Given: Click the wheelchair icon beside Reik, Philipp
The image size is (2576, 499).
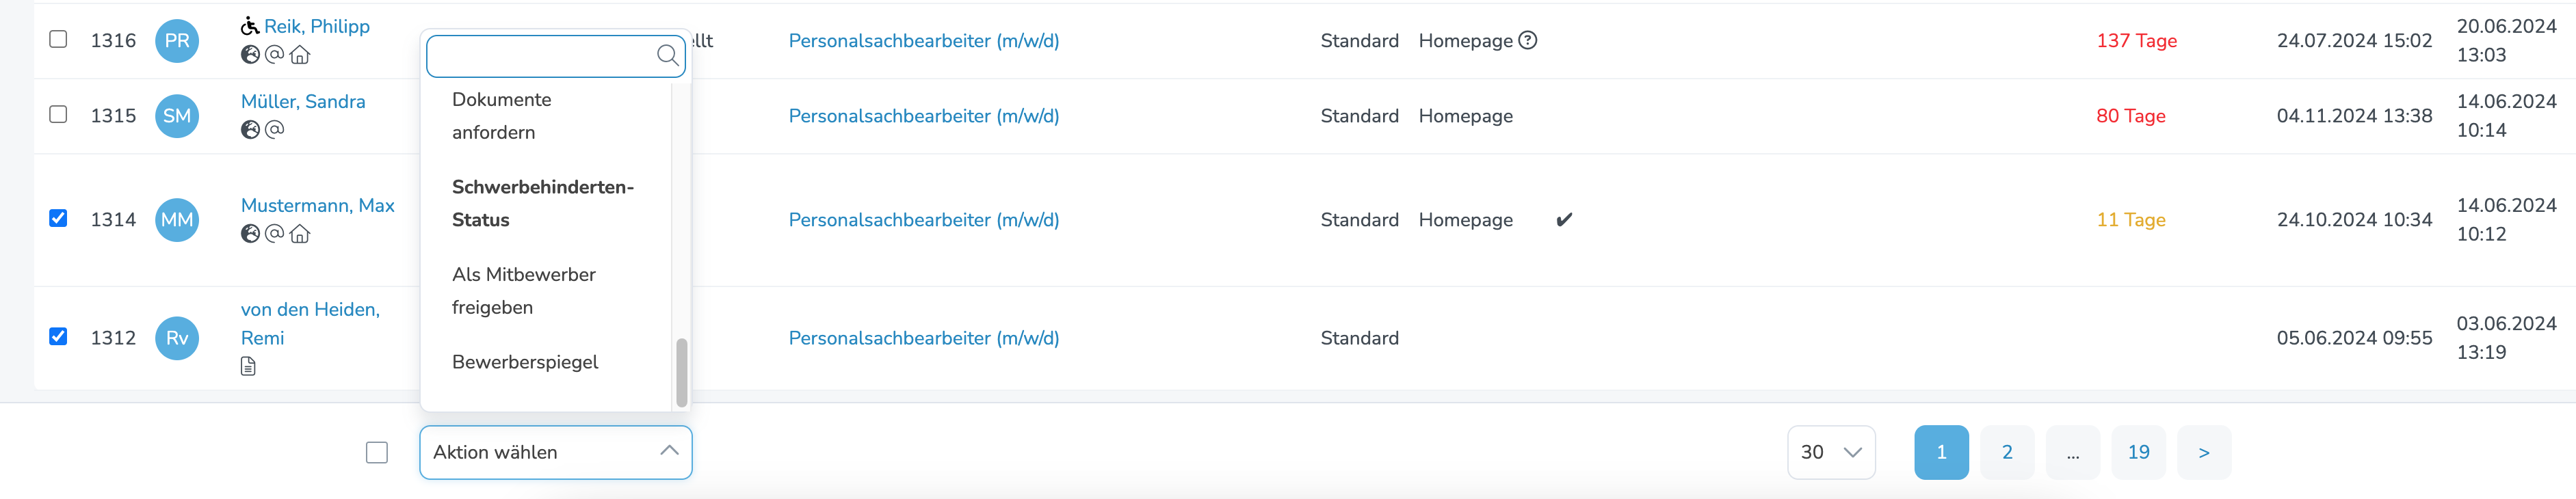Looking at the screenshot, I should [x=250, y=26].
